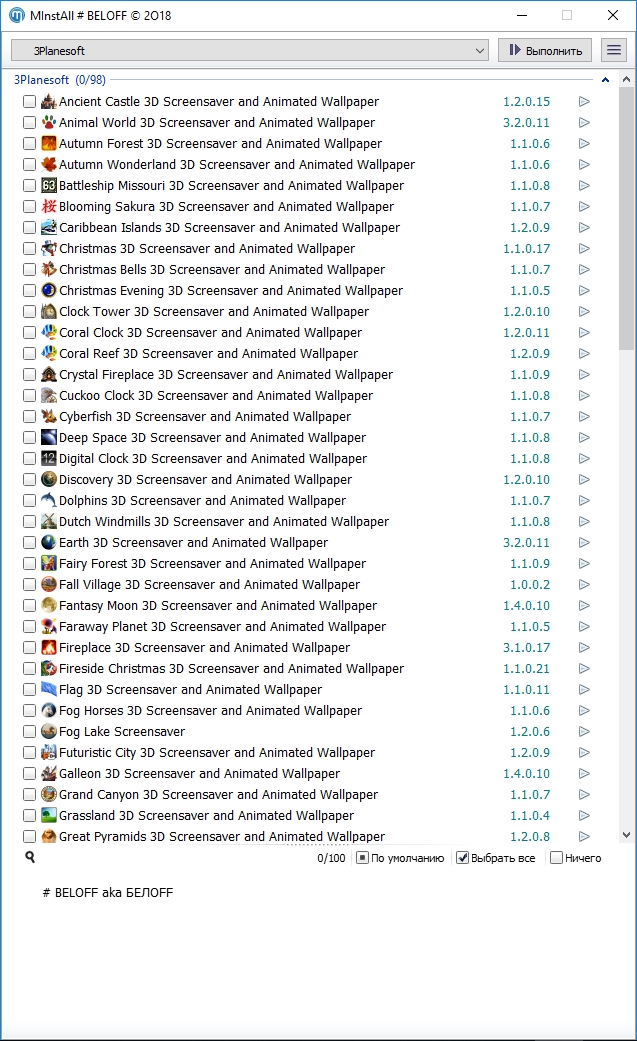637x1041 pixels.
Task: Toggle the 'Ничего' checkbox
Action: point(557,858)
